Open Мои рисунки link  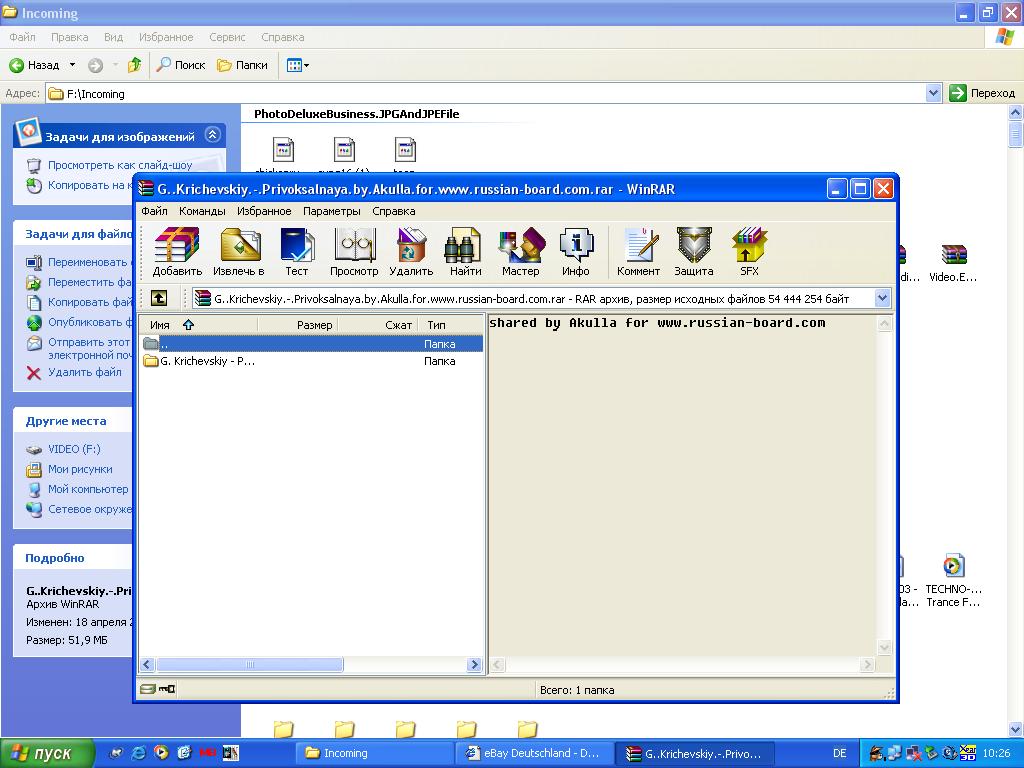coord(80,469)
